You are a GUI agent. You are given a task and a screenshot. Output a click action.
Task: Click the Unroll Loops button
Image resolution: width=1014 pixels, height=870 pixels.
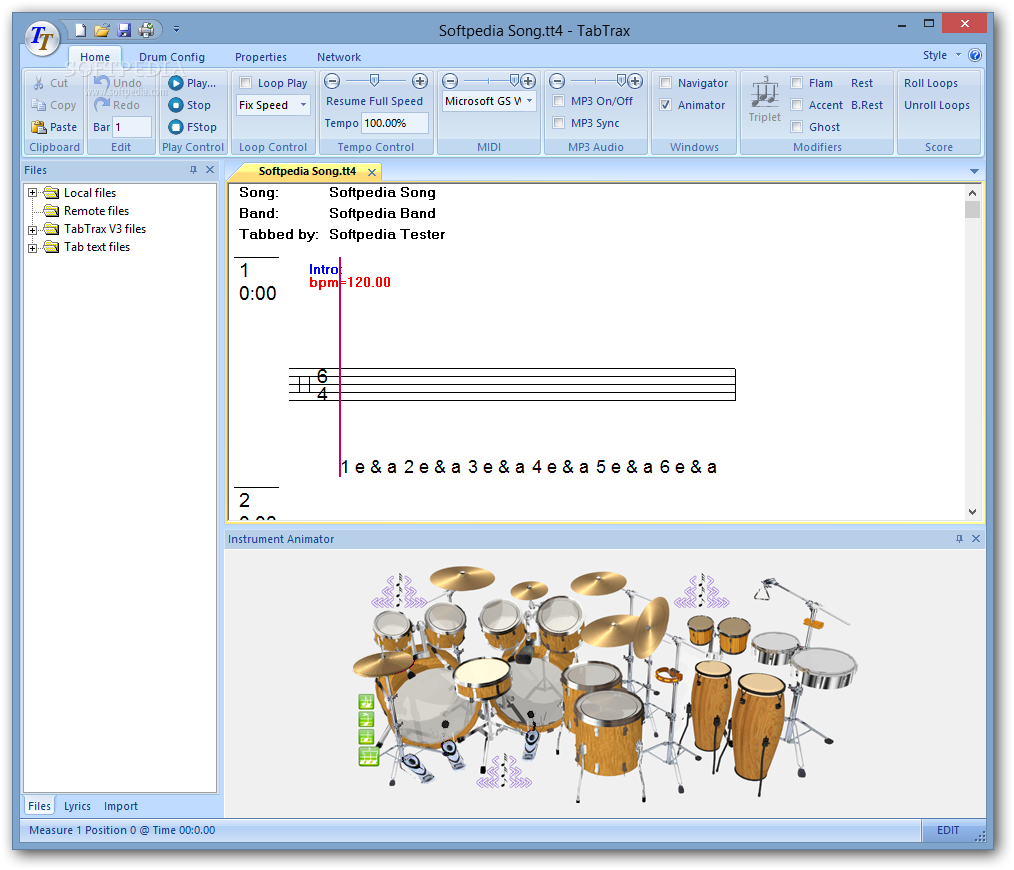(936, 105)
